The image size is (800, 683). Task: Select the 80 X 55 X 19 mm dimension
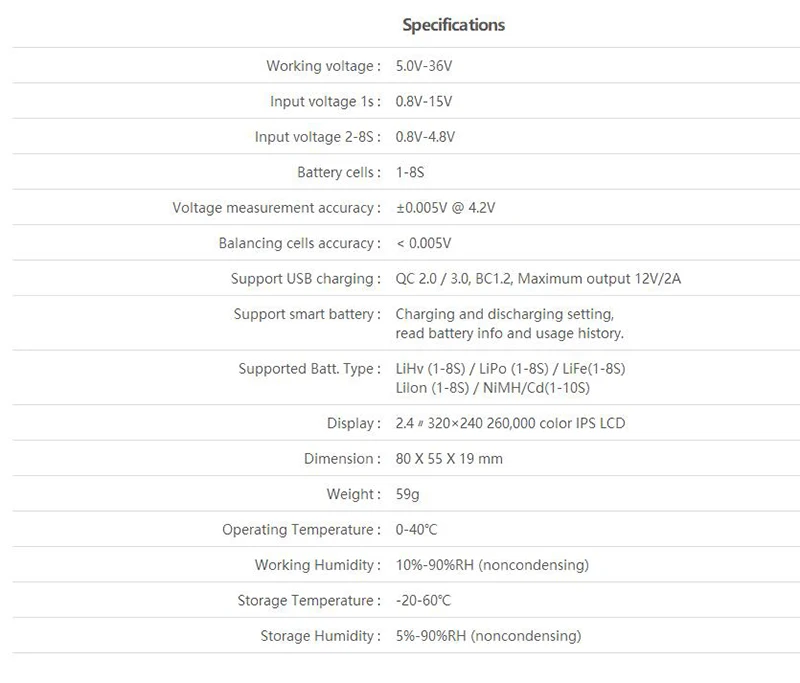[x=449, y=459]
